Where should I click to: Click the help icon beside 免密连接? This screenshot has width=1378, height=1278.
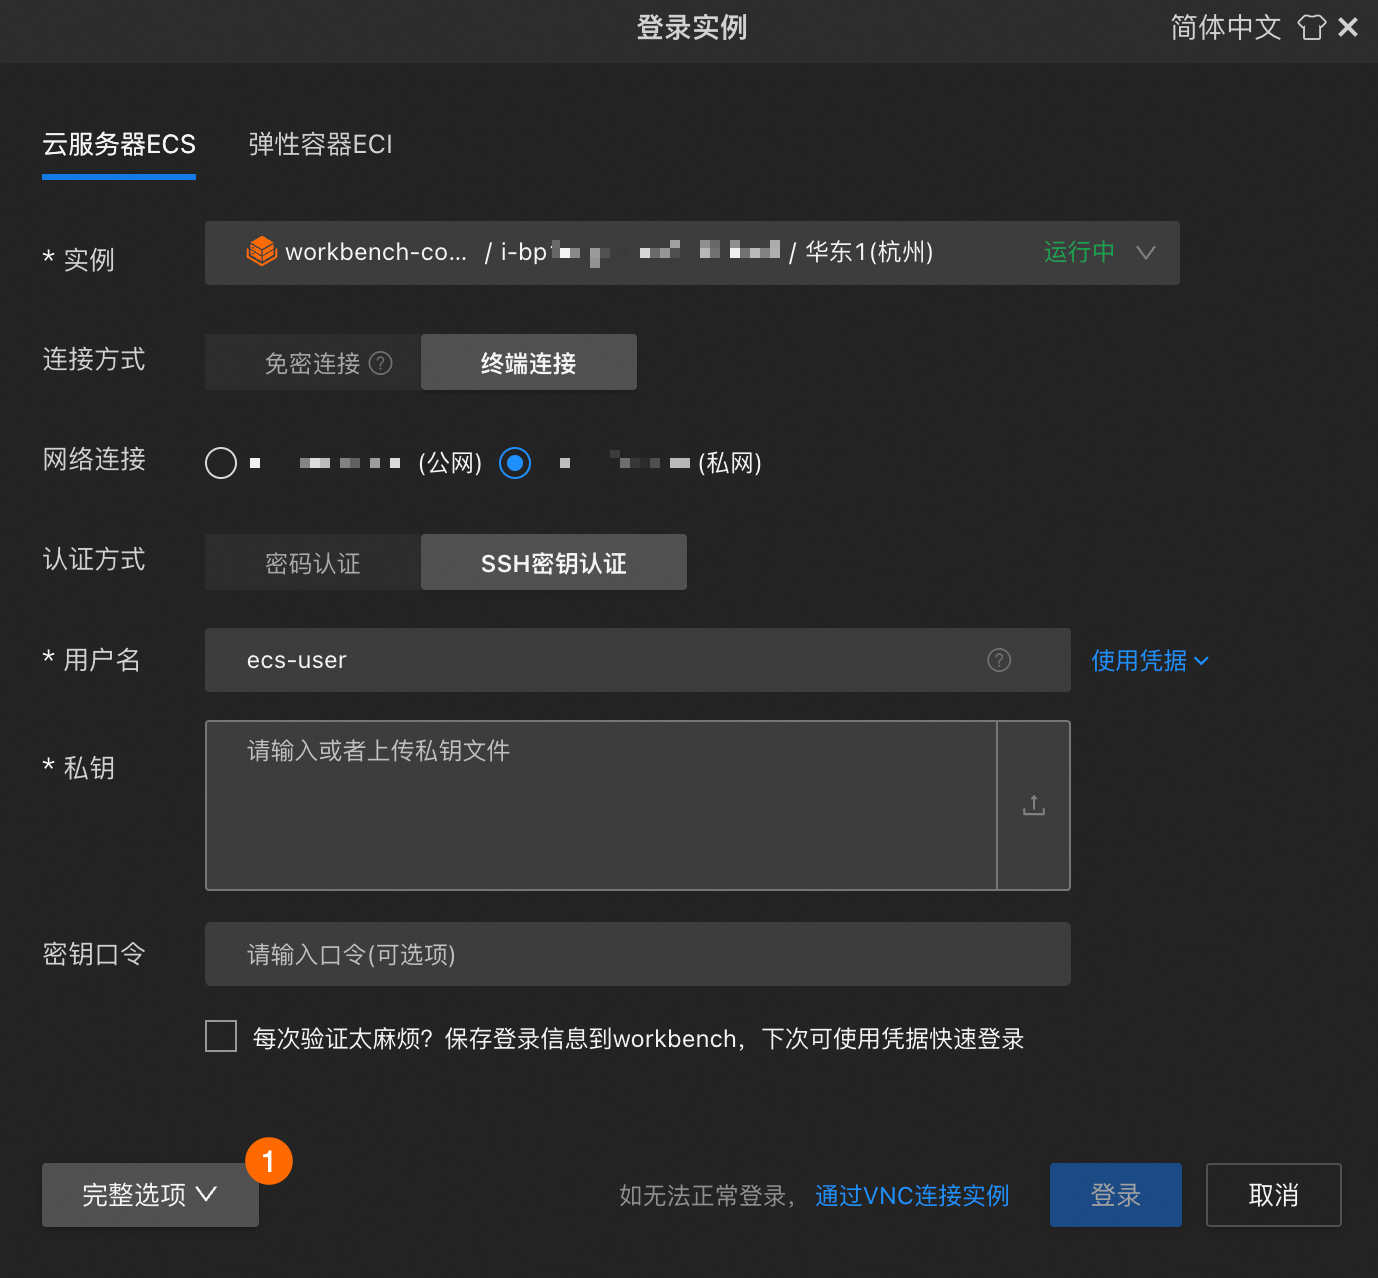click(x=381, y=363)
